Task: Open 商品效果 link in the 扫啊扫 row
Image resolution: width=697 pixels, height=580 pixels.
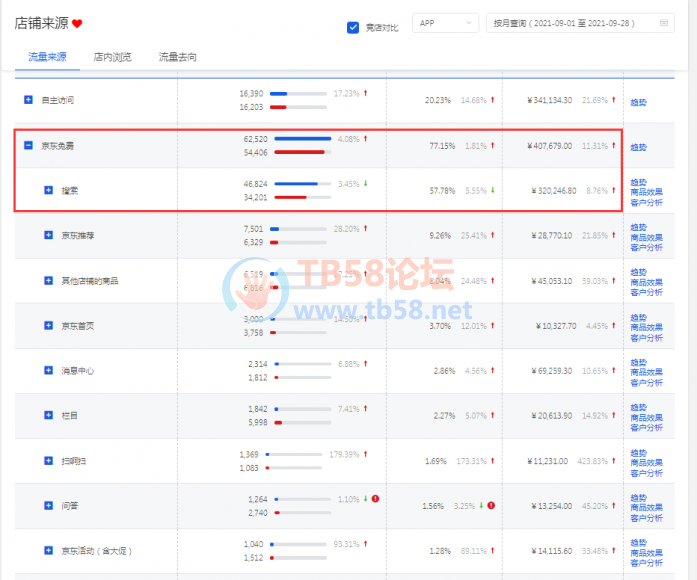Action: click(x=646, y=463)
